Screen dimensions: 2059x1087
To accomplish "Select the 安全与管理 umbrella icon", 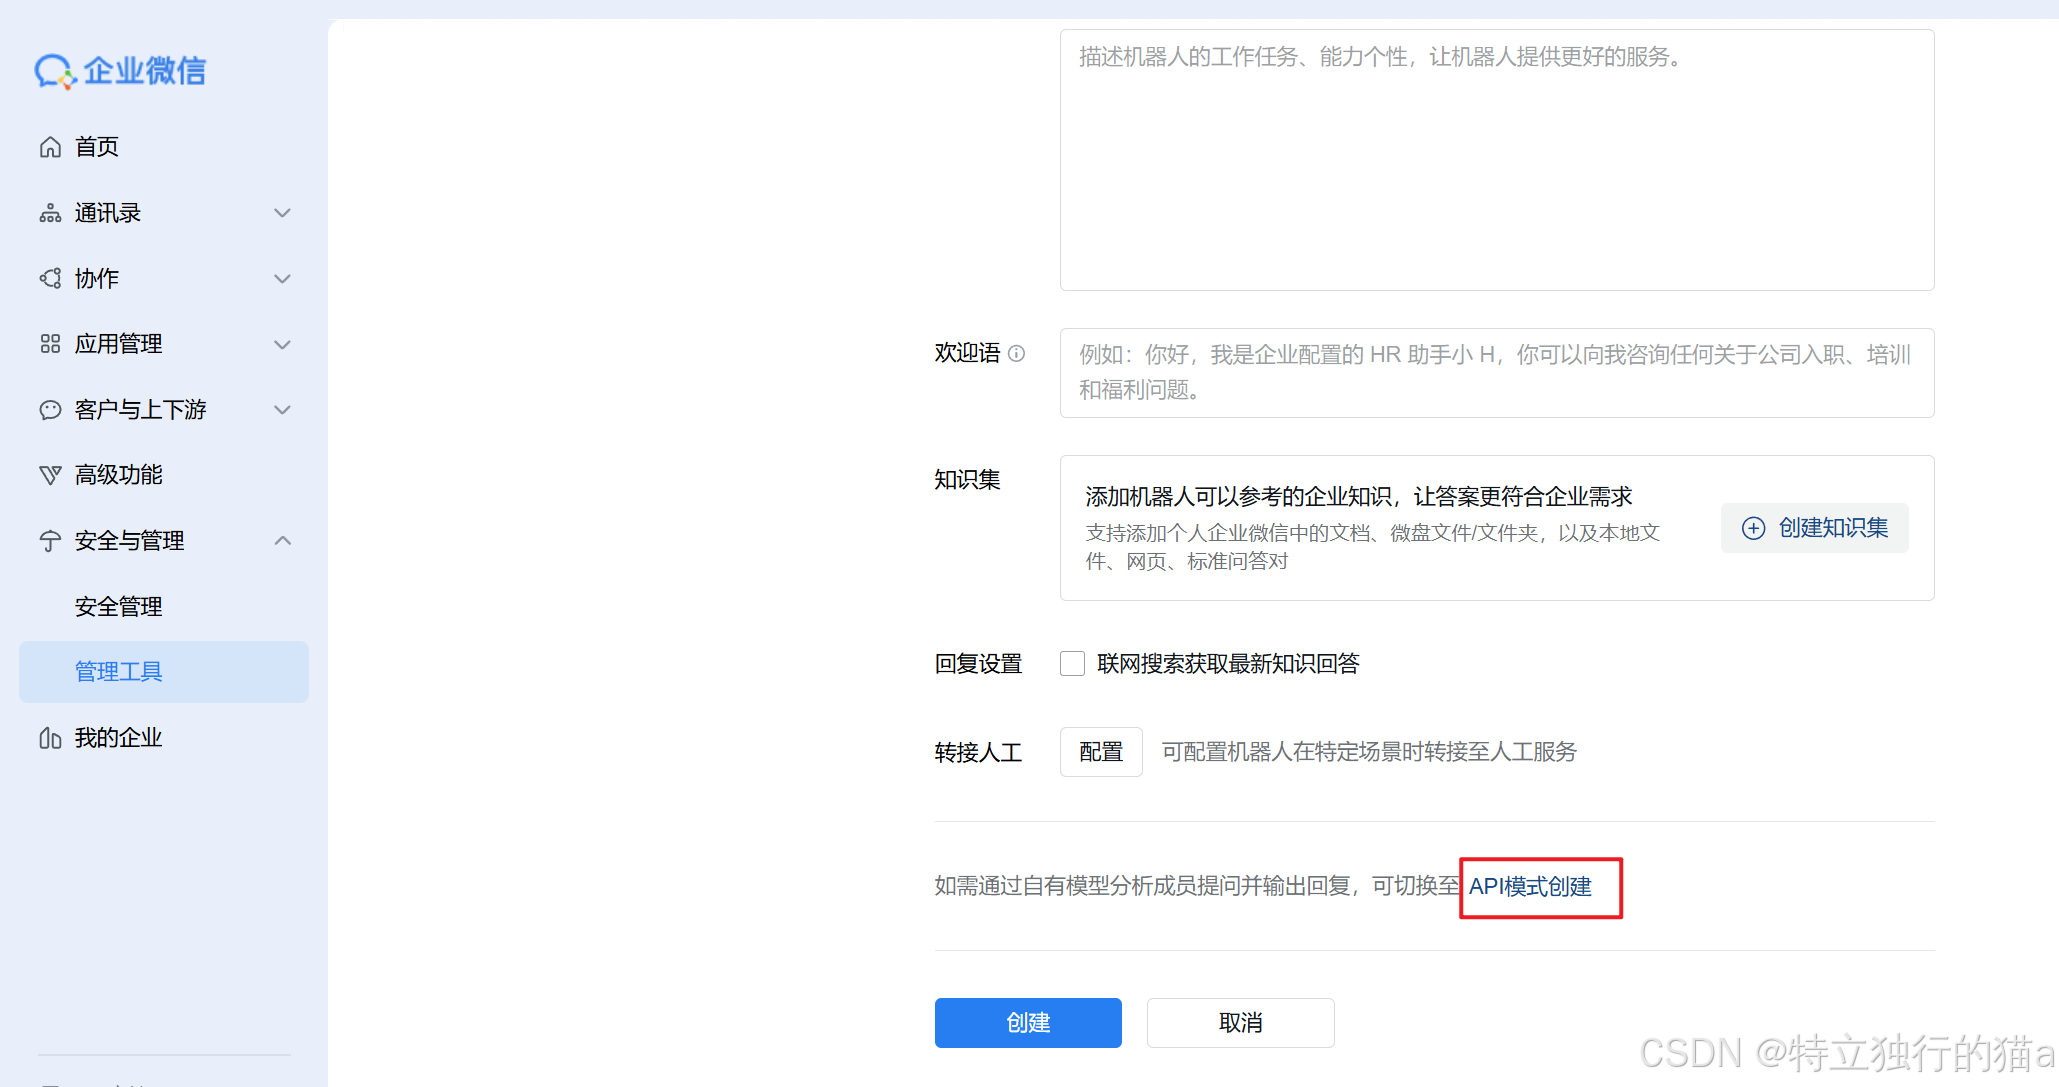I will 50,540.
